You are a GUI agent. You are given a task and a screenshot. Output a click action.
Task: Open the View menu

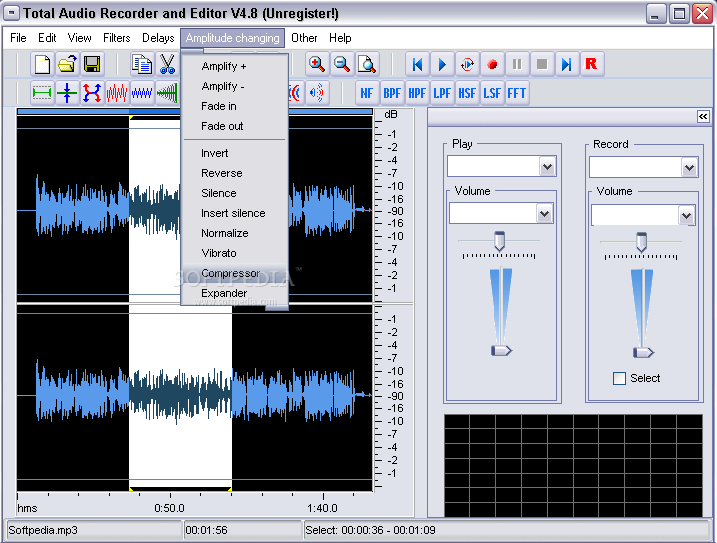[80, 38]
